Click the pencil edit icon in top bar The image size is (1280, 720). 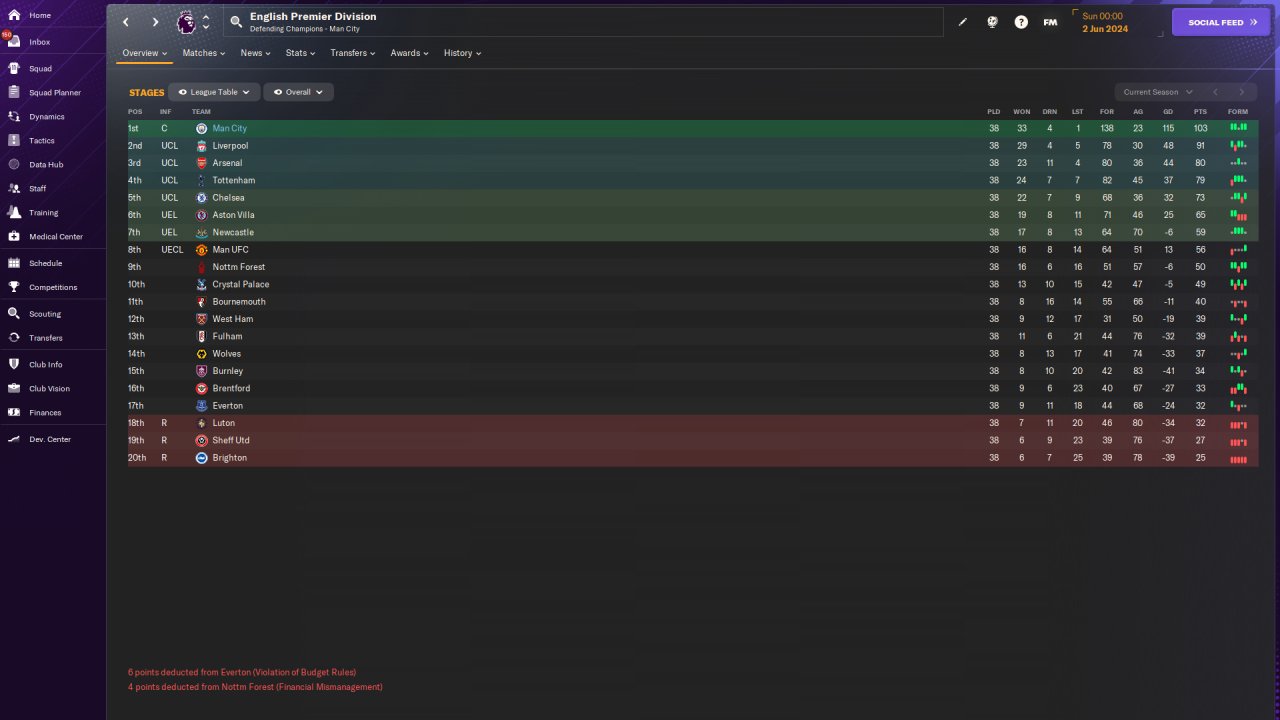coord(963,22)
